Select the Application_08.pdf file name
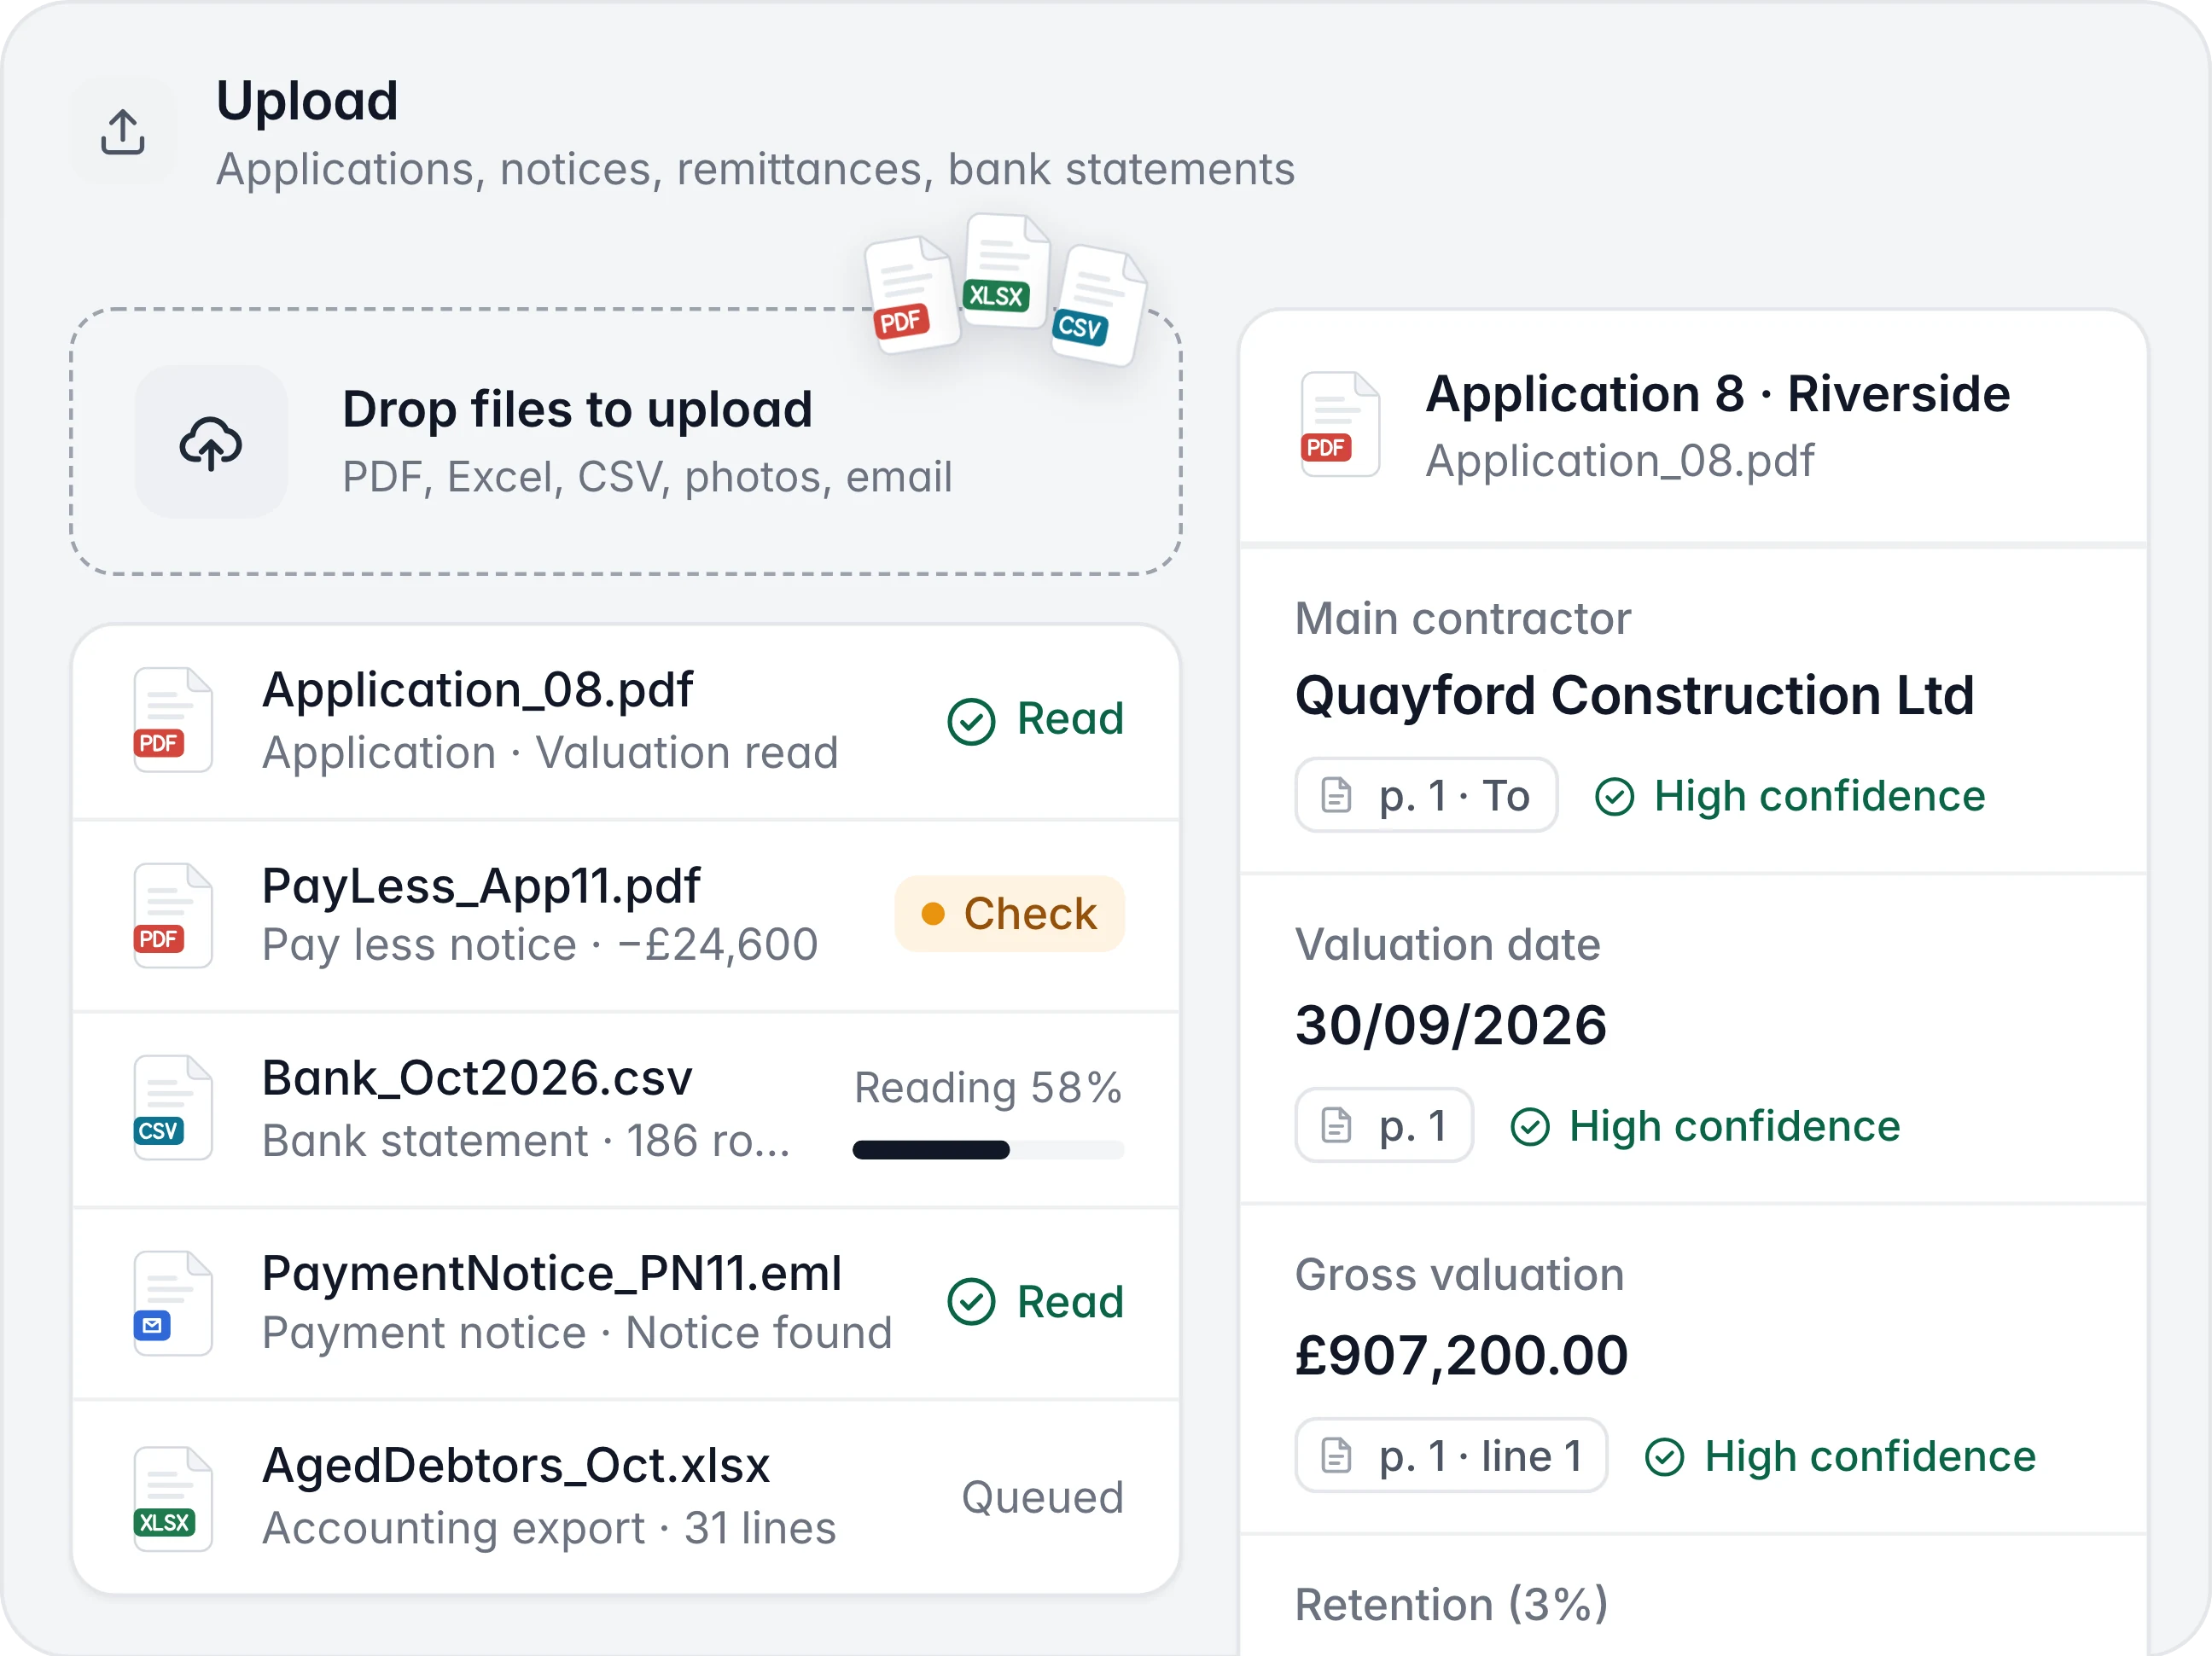 (477, 690)
